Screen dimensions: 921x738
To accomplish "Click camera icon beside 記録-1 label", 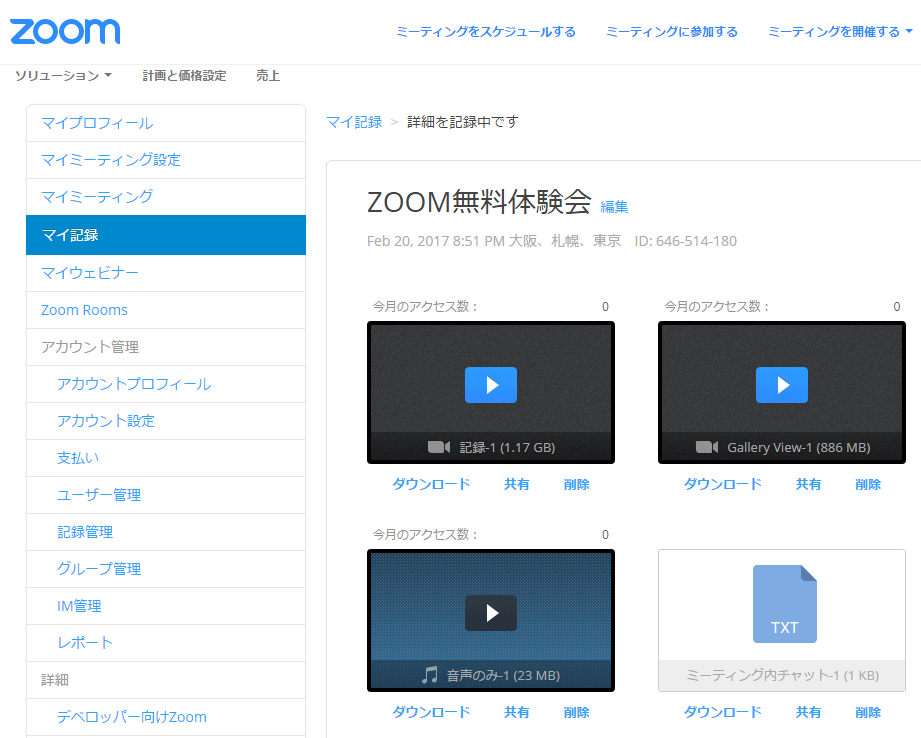I will tap(439, 447).
